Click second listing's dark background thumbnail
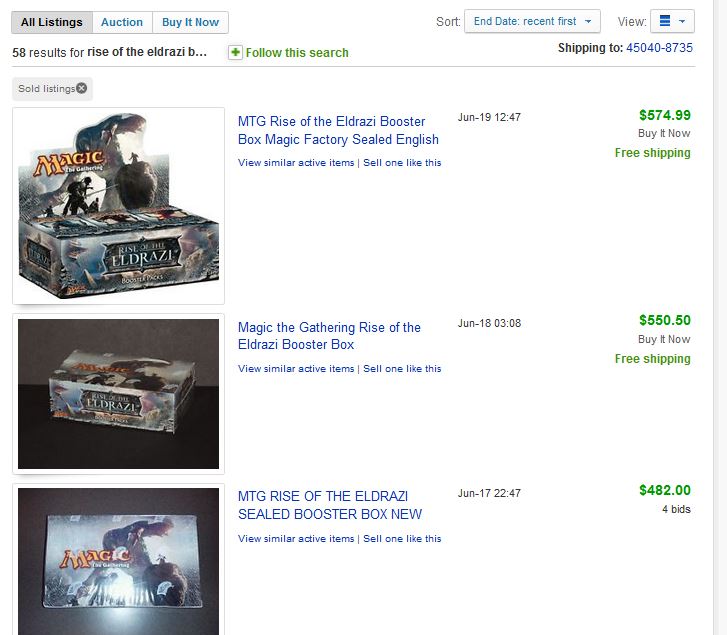727x635 pixels. [119, 394]
